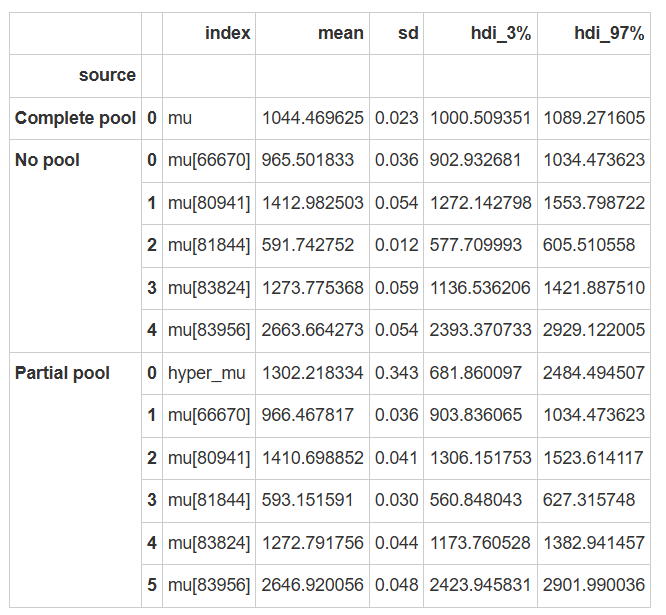This screenshot has width=666, height=615.
Task: Select the mean value 1044.469625
Action: pos(313,118)
